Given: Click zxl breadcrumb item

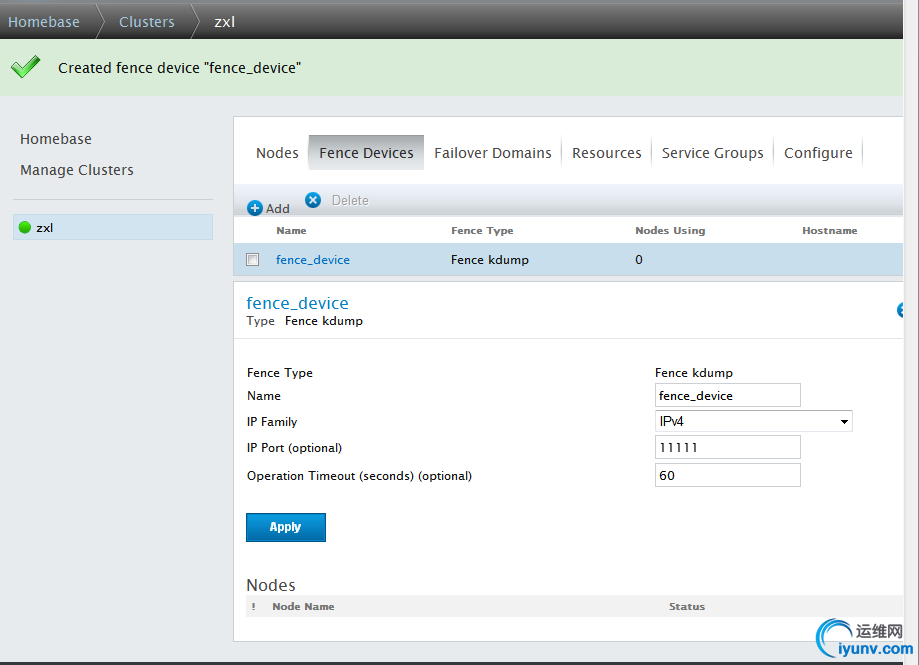Looking at the screenshot, I should pos(224,22).
